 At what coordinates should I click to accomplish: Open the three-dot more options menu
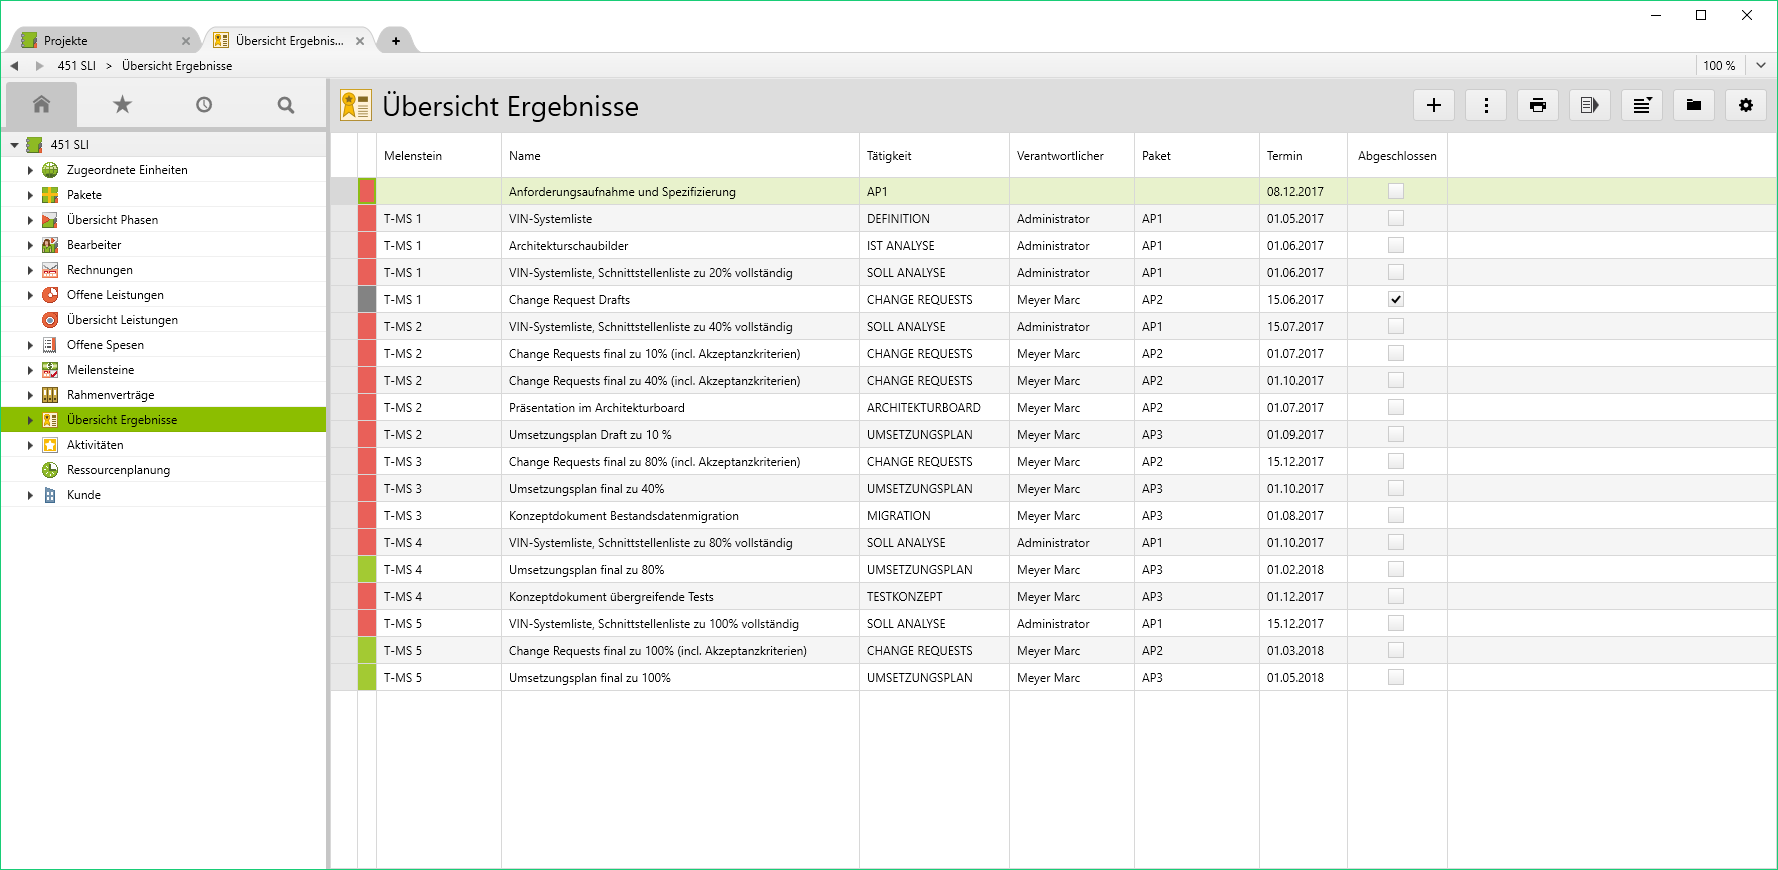pos(1485,105)
